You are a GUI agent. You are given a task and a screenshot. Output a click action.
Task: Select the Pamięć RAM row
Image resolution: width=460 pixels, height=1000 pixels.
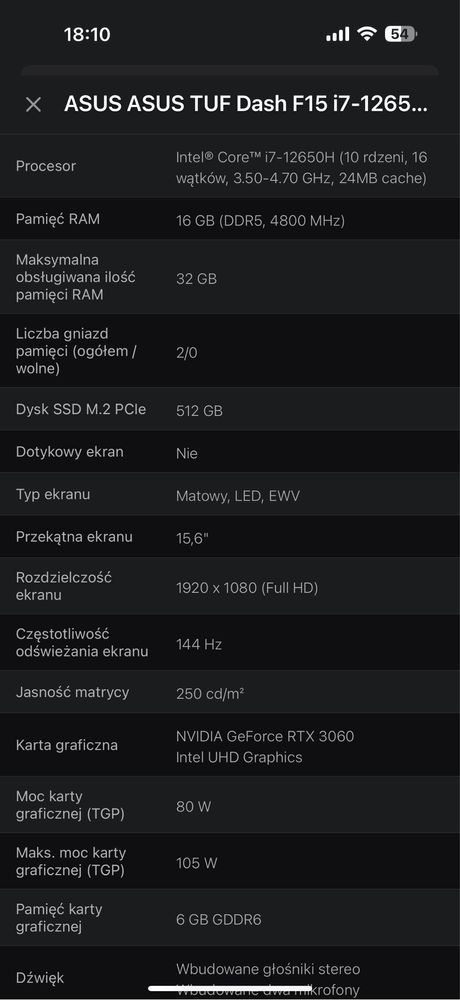click(230, 219)
